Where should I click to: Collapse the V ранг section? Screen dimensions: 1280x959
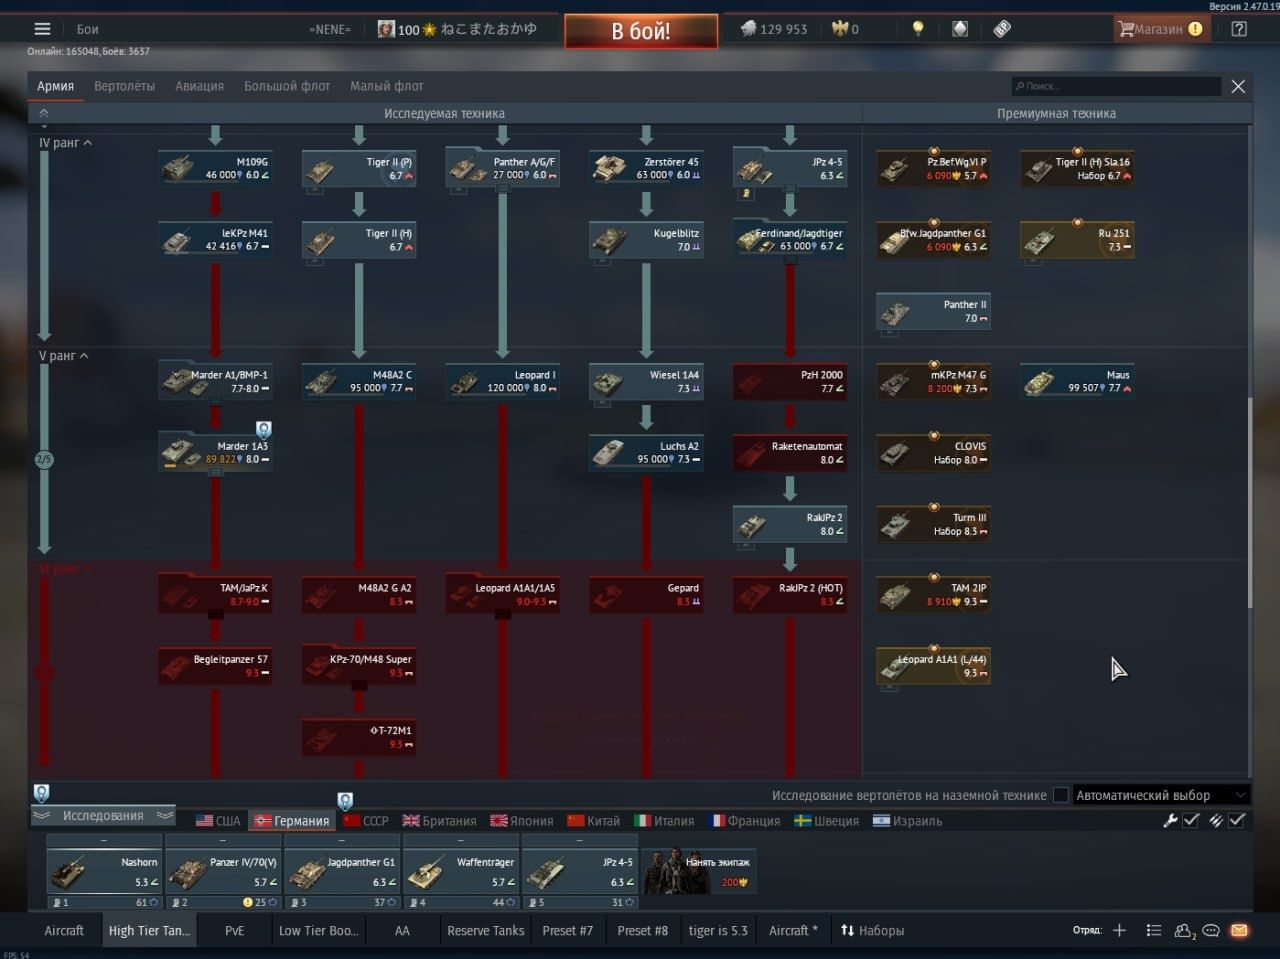point(63,356)
